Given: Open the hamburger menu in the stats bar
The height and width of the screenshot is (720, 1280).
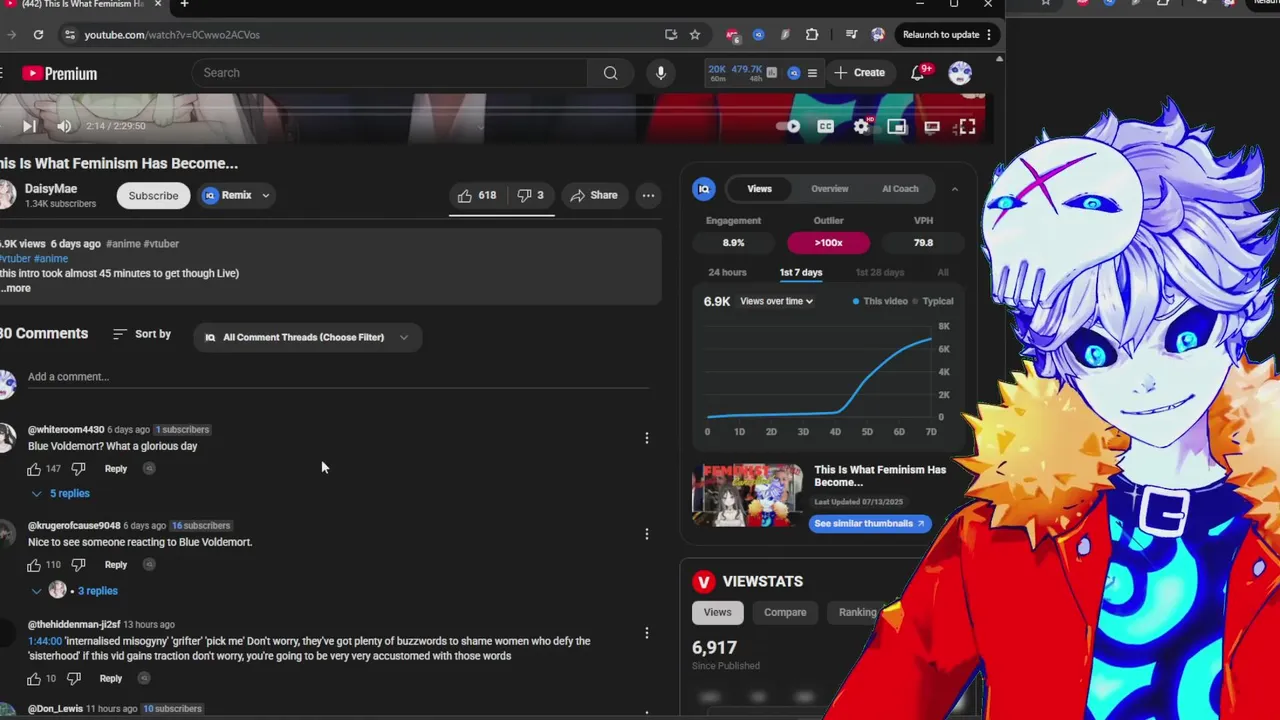Looking at the screenshot, I should pyautogui.click(x=812, y=73).
